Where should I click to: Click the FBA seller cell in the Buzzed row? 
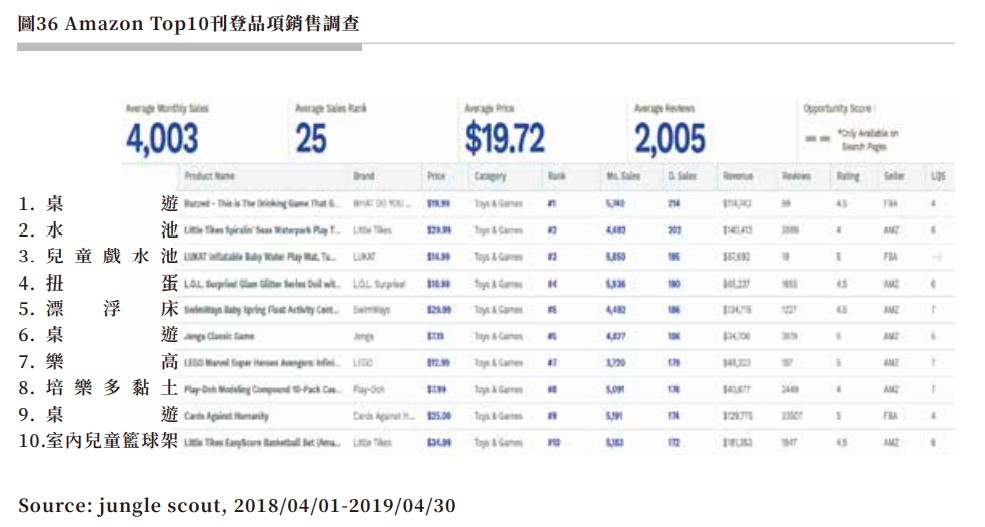(890, 204)
